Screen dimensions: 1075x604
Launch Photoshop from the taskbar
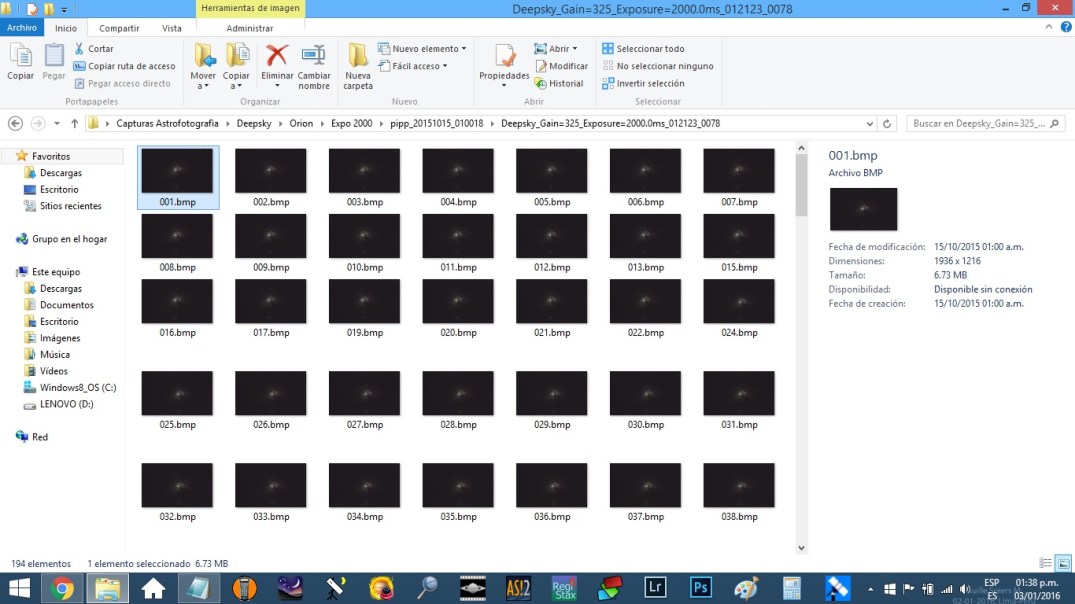pos(700,588)
